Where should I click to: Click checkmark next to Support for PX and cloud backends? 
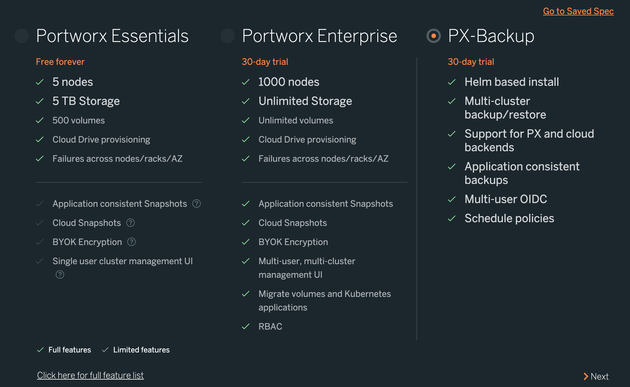click(x=452, y=134)
